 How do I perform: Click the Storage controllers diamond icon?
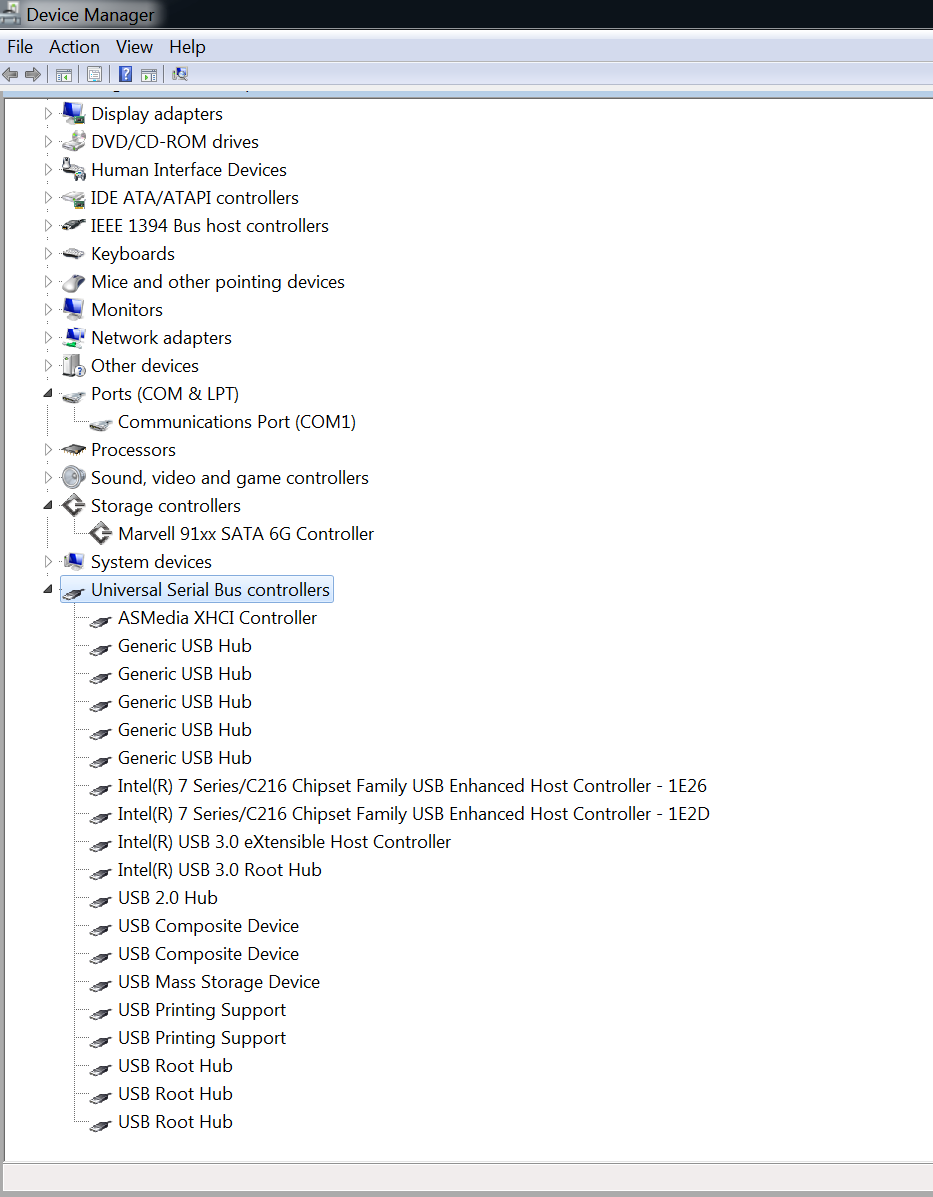tap(73, 505)
